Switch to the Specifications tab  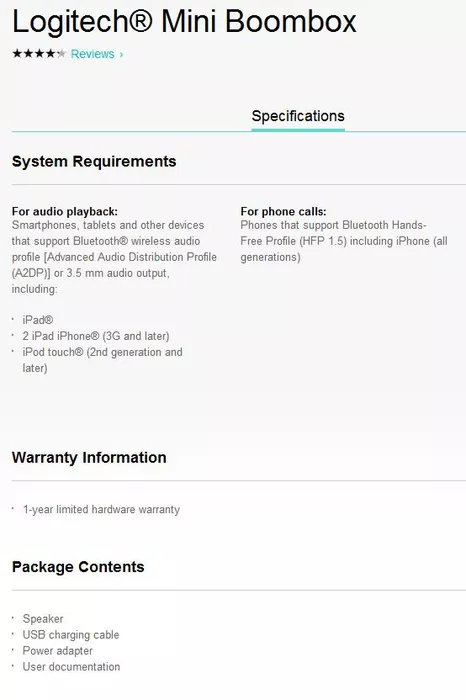pyautogui.click(x=298, y=116)
